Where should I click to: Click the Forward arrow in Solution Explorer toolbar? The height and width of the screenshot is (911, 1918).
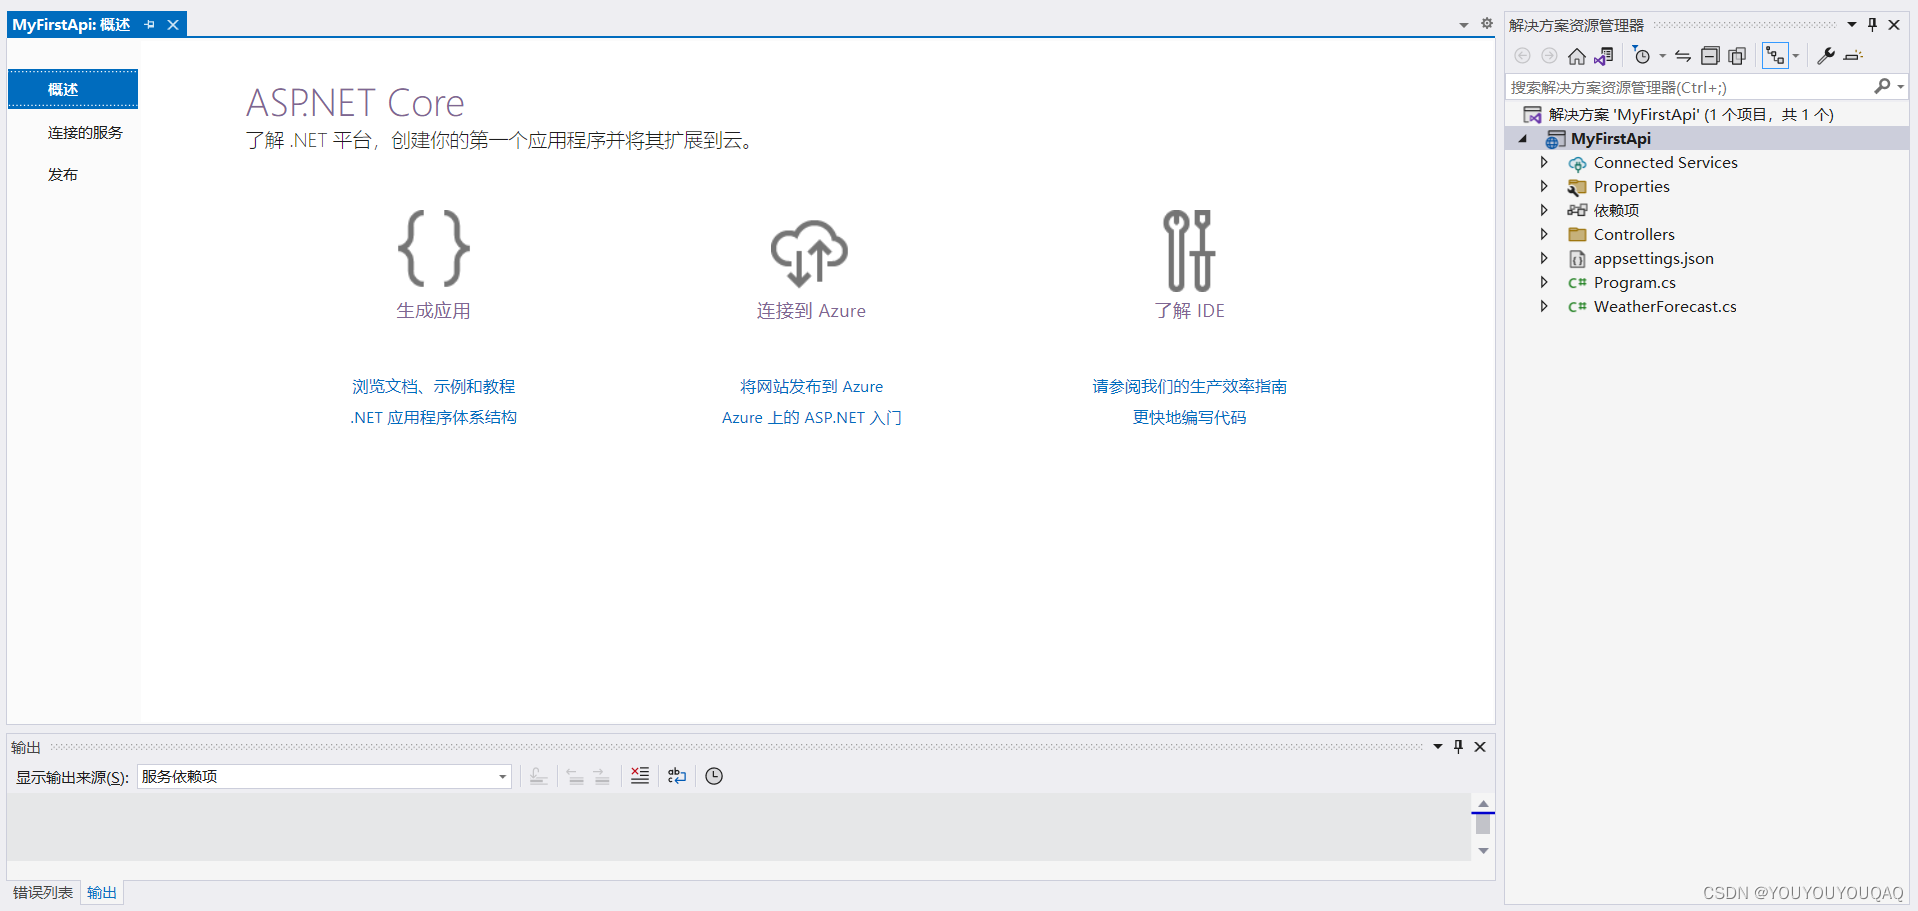tap(1549, 56)
